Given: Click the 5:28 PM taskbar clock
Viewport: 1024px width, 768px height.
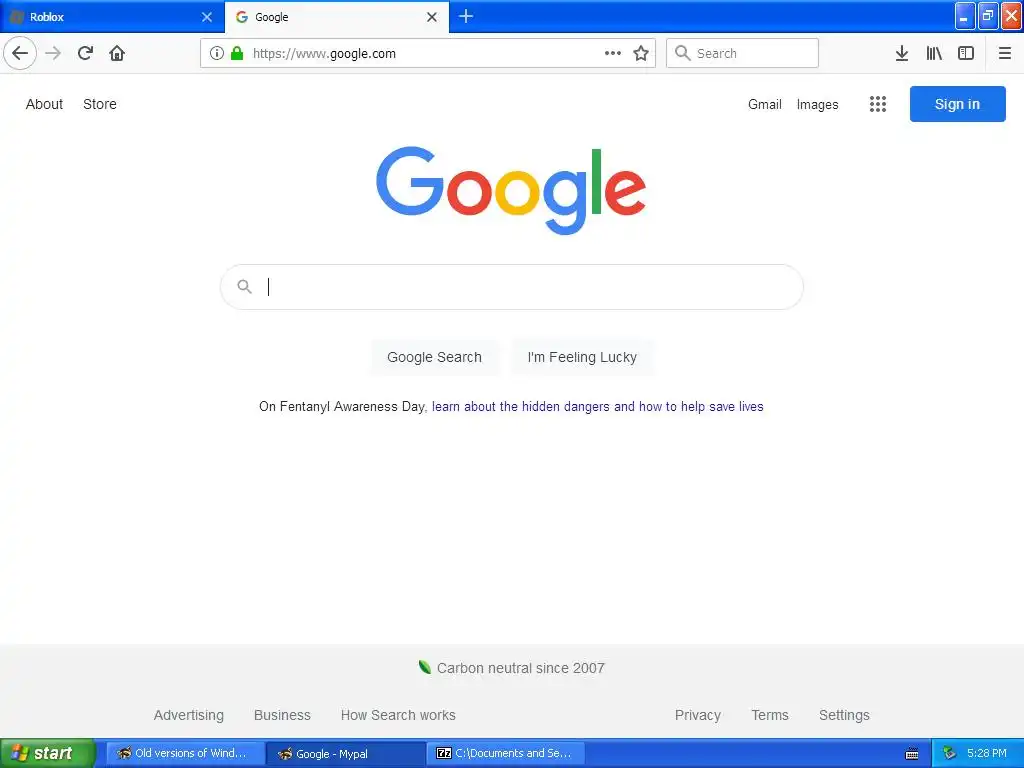Looking at the screenshot, I should [987, 753].
